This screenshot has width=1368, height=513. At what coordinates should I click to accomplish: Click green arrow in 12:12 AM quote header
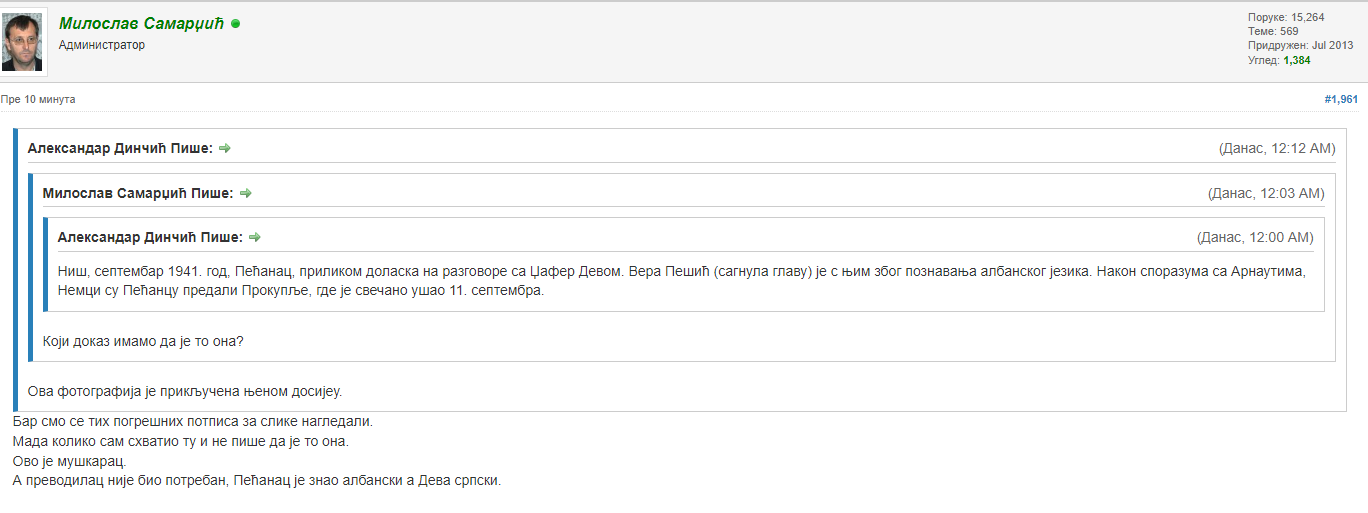[x=225, y=148]
